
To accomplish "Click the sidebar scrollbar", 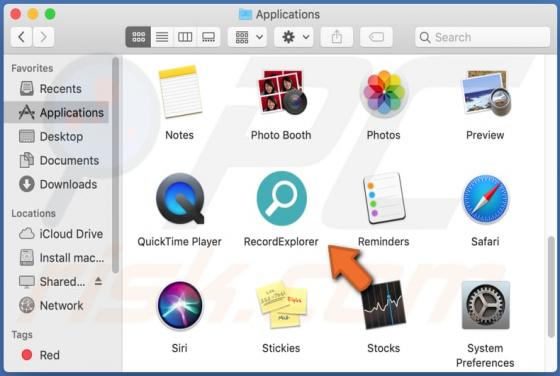I will pyautogui.click(x=115, y=165).
